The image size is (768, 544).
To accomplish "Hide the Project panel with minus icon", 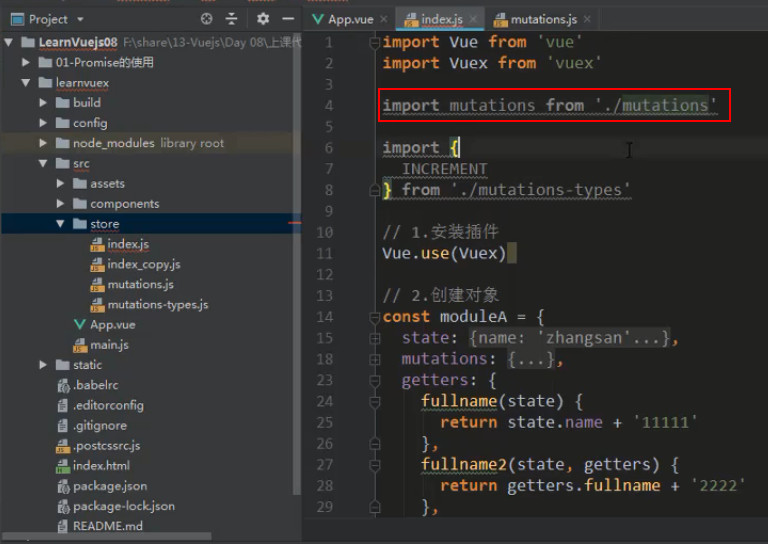I will tap(288, 19).
